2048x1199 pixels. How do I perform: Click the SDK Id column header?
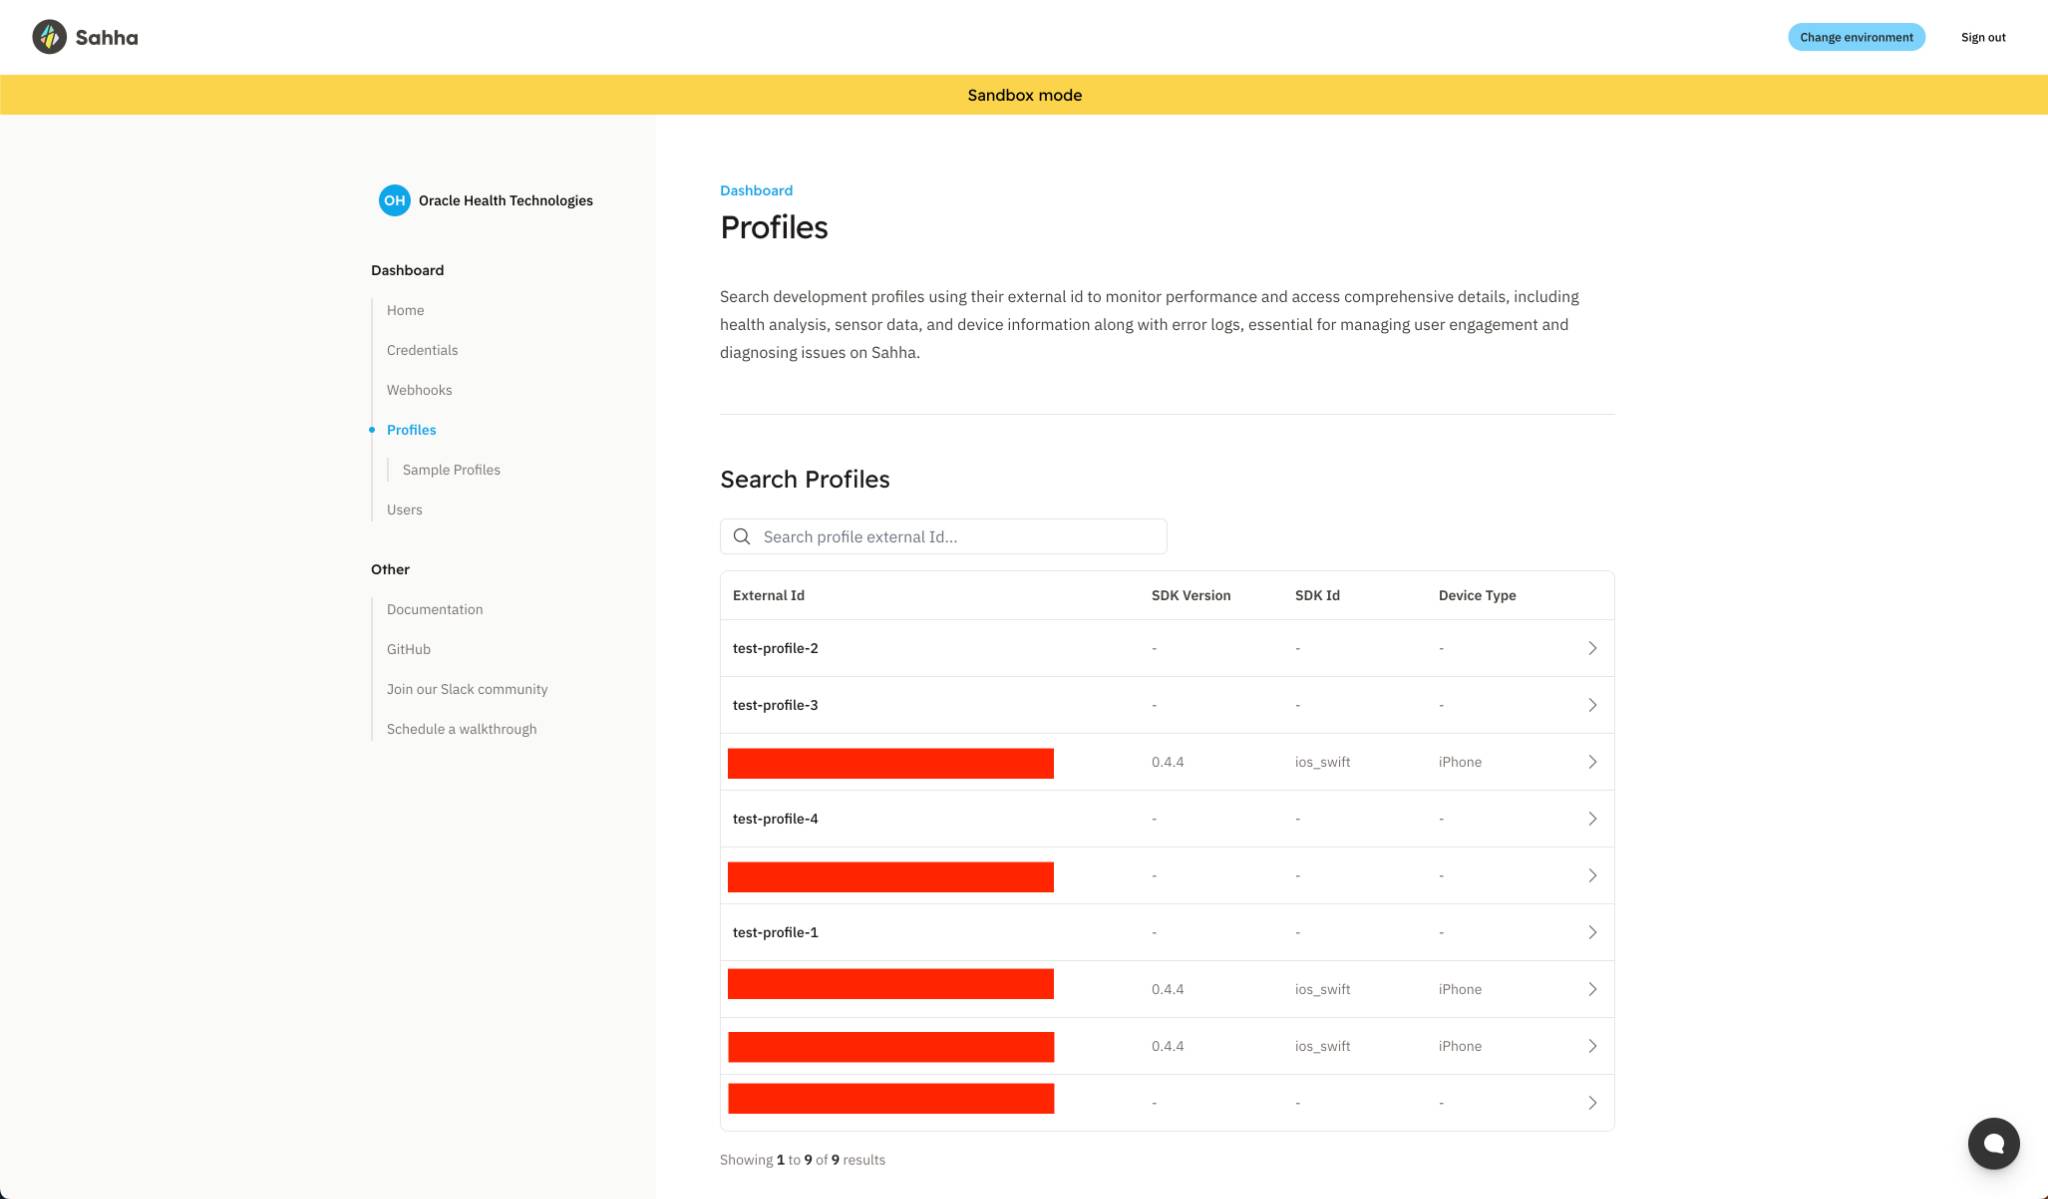pos(1317,595)
